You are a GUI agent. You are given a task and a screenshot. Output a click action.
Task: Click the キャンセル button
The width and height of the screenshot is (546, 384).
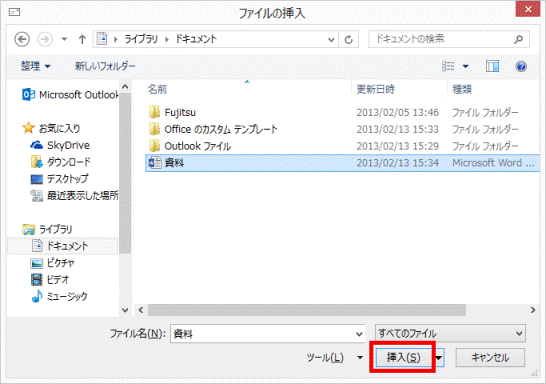(490, 358)
